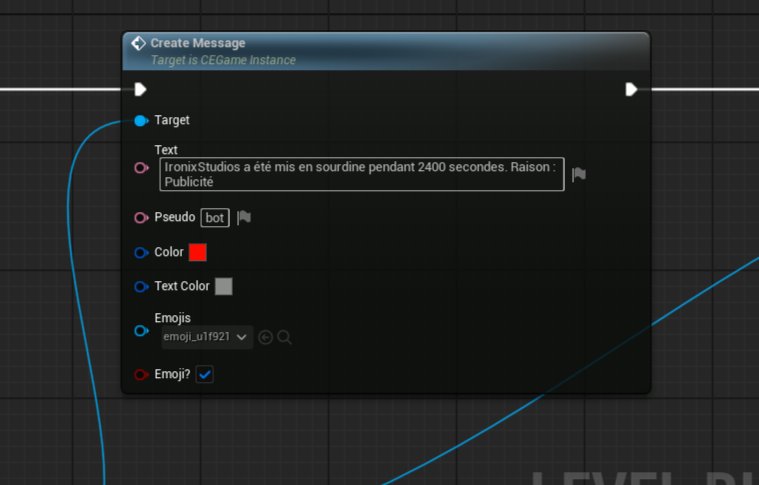Image resolution: width=759 pixels, height=485 pixels.
Task: Click the Color input pin
Action: (x=141, y=253)
